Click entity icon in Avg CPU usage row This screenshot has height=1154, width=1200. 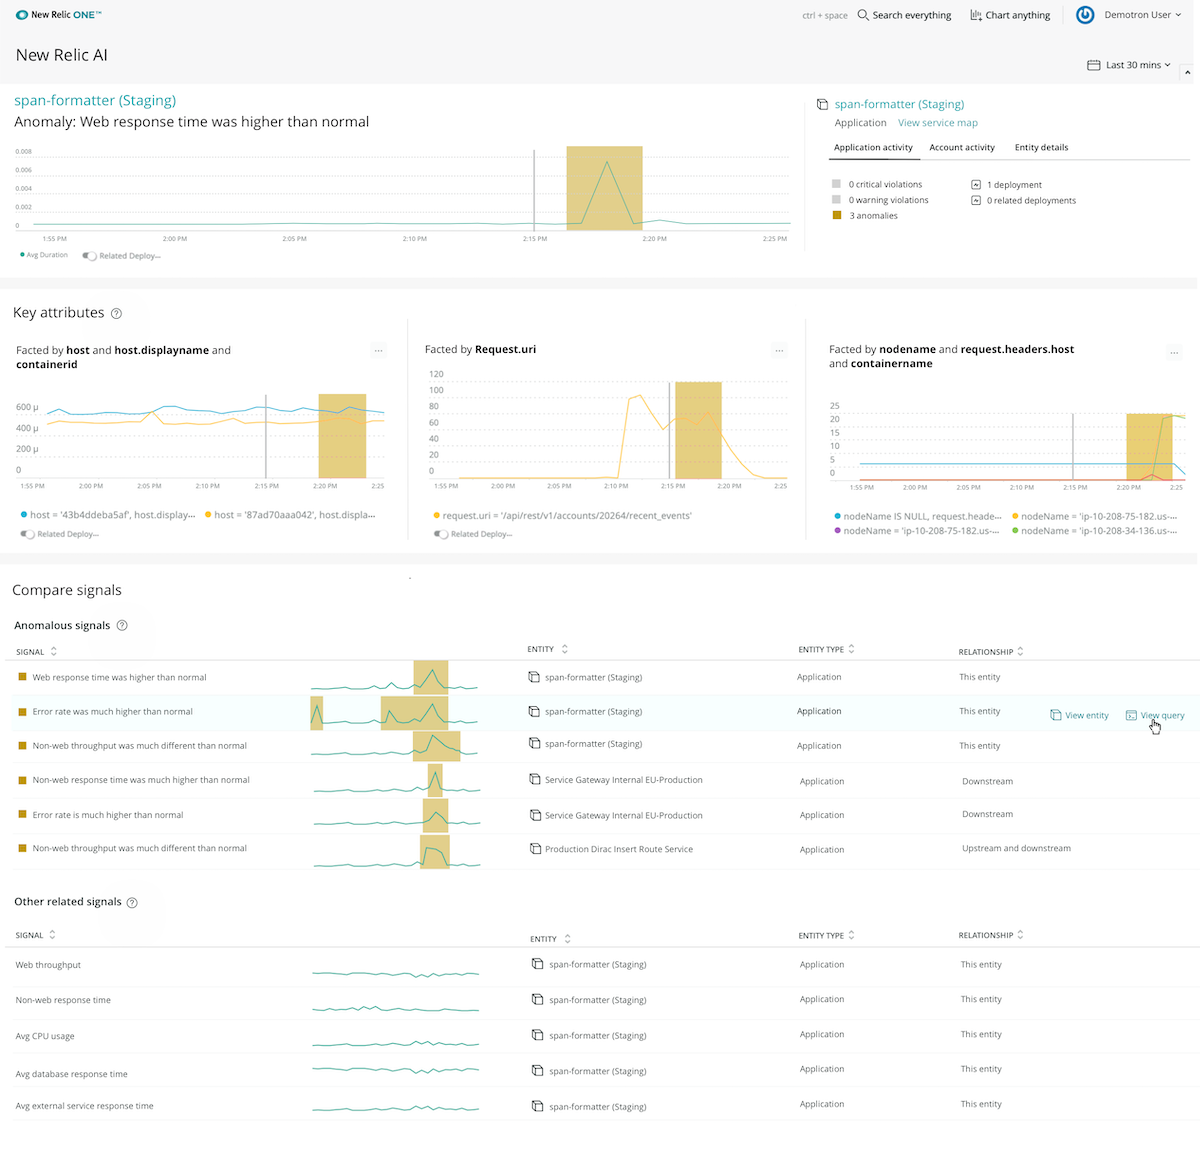(538, 1035)
